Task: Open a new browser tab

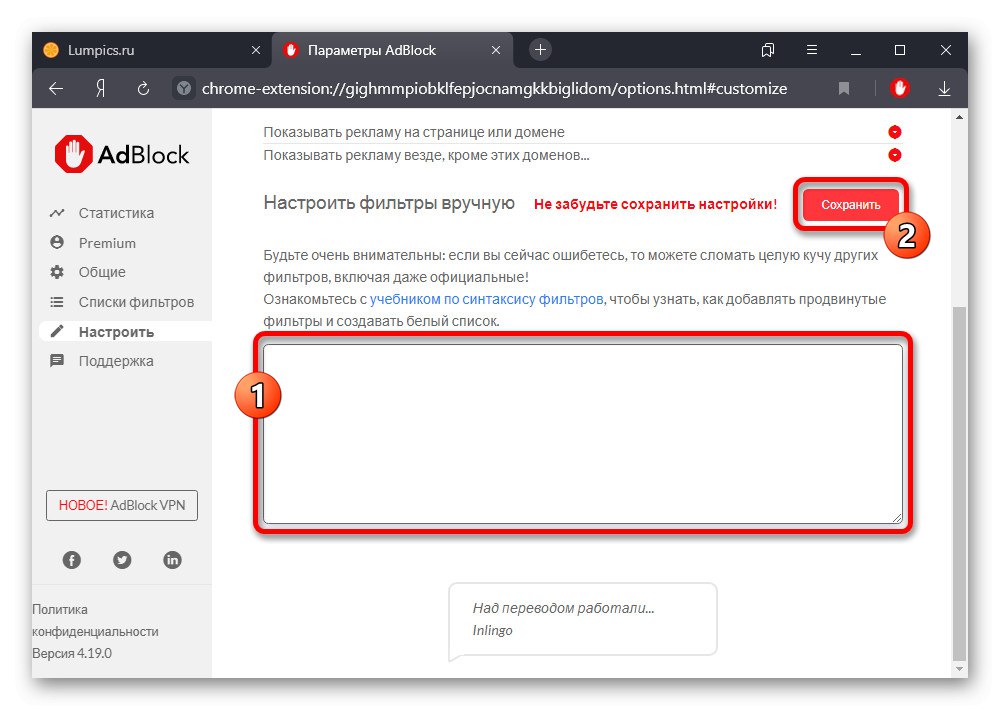Action: 540,50
